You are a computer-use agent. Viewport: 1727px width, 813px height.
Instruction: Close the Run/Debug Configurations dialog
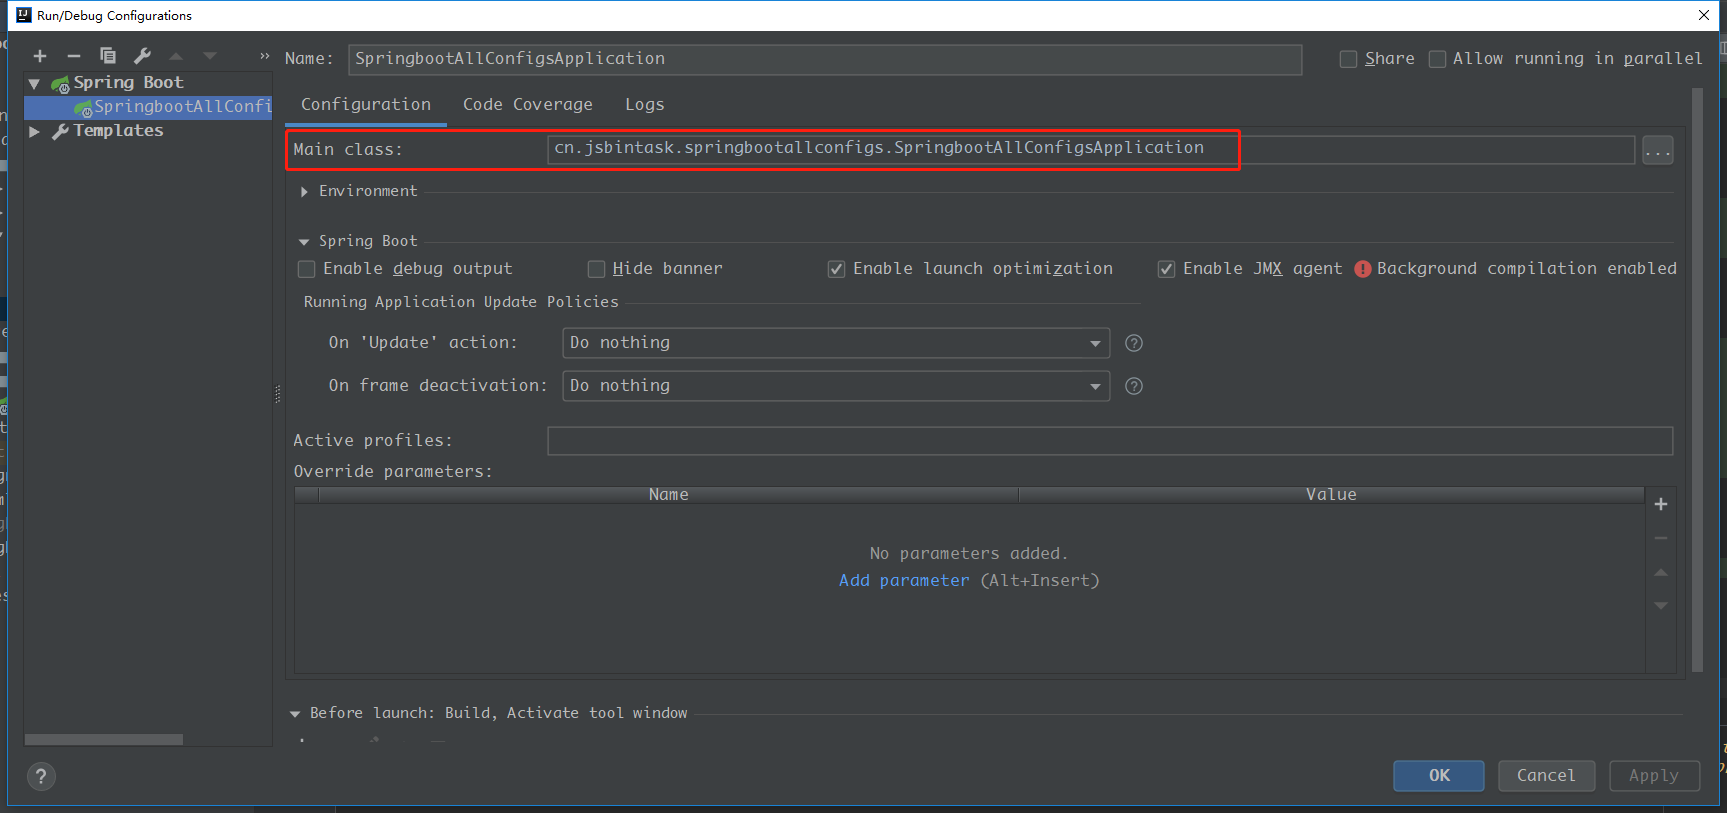click(x=1704, y=15)
